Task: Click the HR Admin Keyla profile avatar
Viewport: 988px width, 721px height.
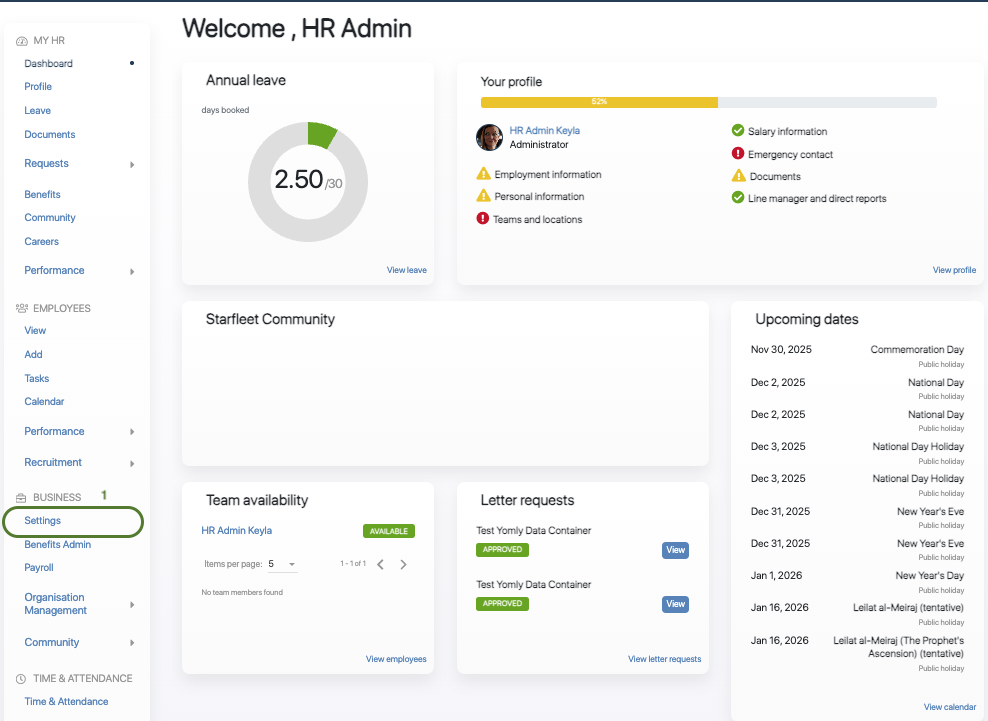Action: [x=489, y=137]
